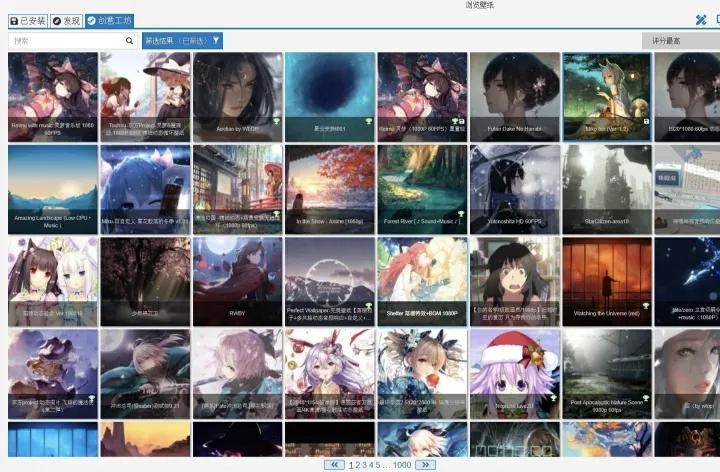The width and height of the screenshot is (720, 472).
Task: Click the trophy icon on Aeolian wallpaper
Action: click(x=276, y=121)
